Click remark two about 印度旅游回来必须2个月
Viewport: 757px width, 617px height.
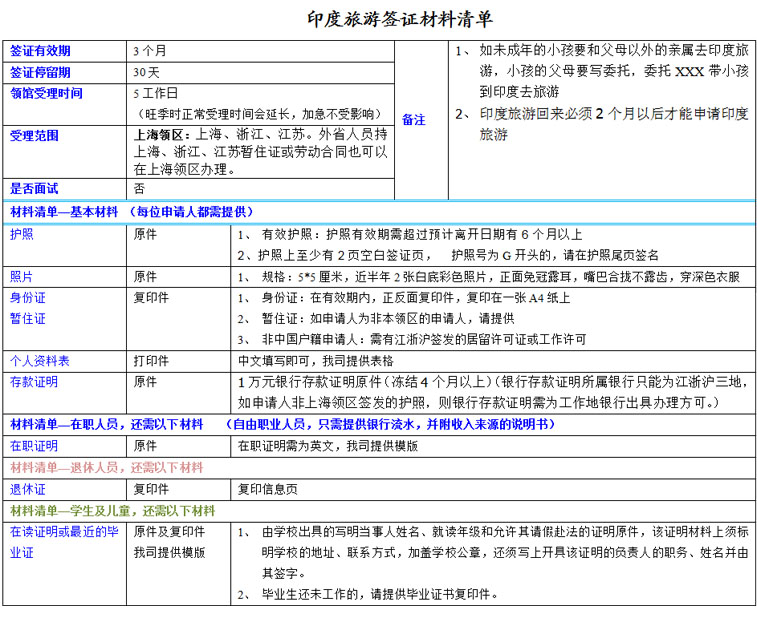pyautogui.click(x=602, y=124)
